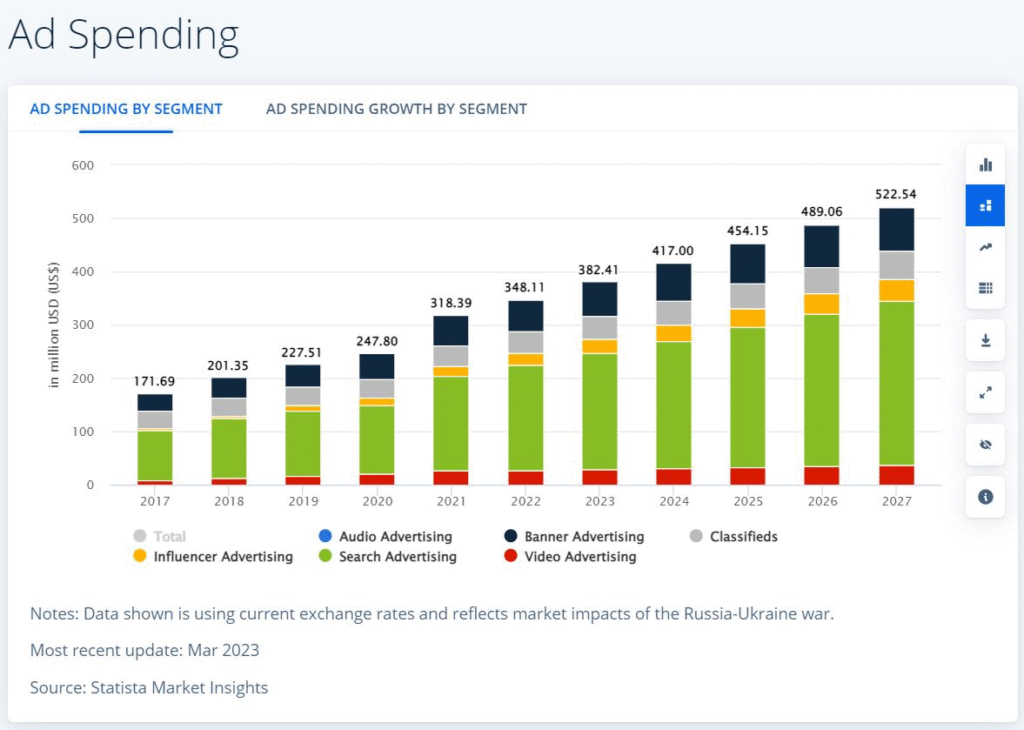Viewport: 1024px width, 730px height.
Task: Expand the chart to fullscreen
Action: coord(985,393)
